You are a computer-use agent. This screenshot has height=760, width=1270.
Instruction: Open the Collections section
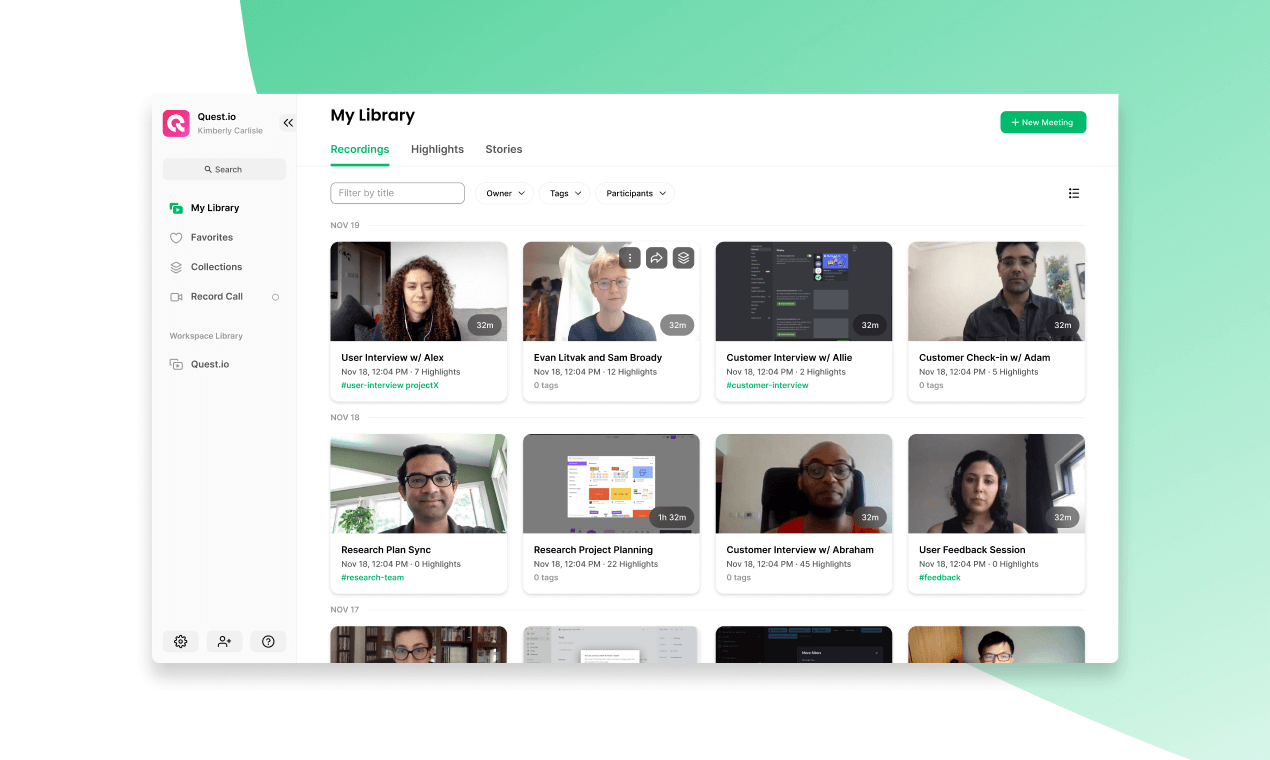click(215, 267)
